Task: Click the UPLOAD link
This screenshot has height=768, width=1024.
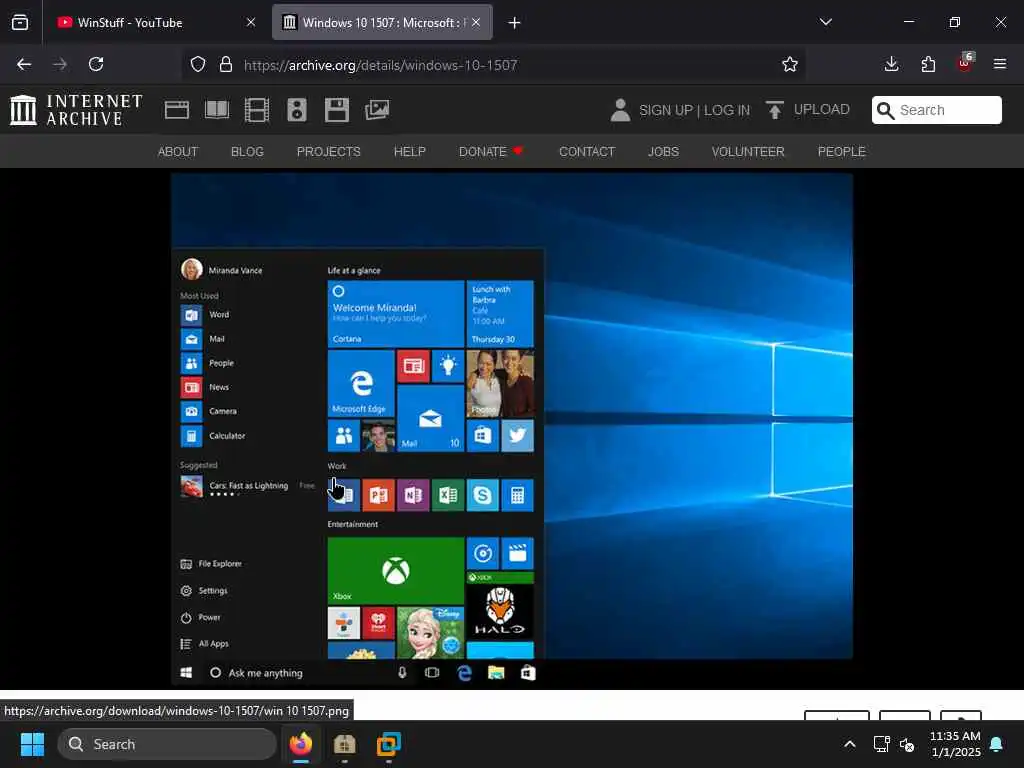Action: [822, 110]
